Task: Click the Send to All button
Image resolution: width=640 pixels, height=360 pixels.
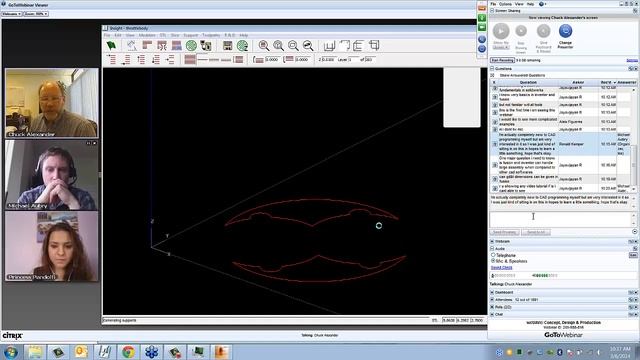Action: pyautogui.click(x=536, y=232)
